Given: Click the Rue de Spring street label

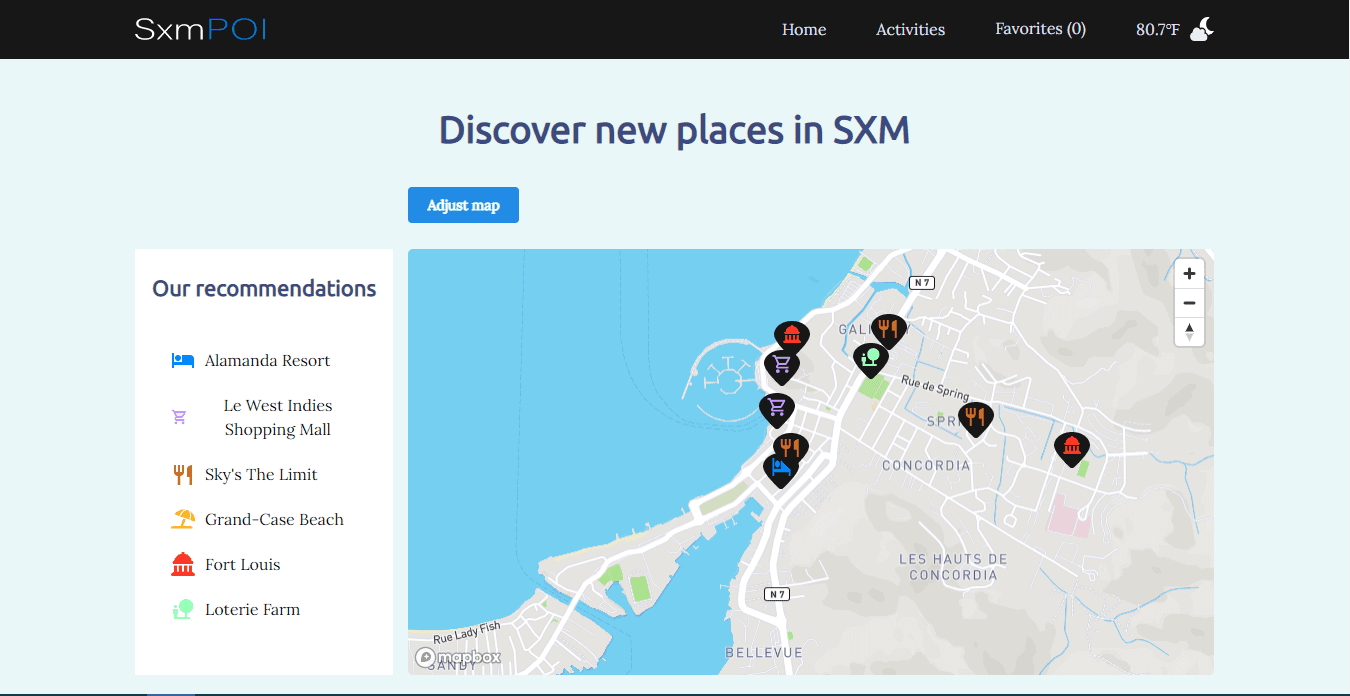Looking at the screenshot, I should pyautogui.click(x=935, y=388).
